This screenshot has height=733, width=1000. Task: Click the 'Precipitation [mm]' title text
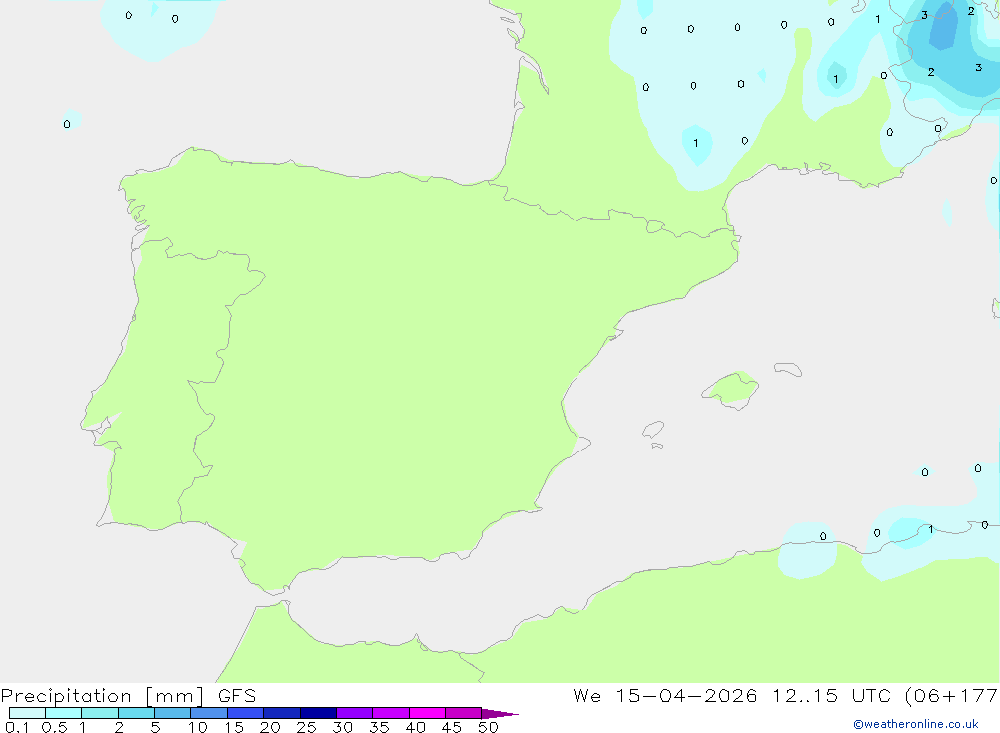102,696
